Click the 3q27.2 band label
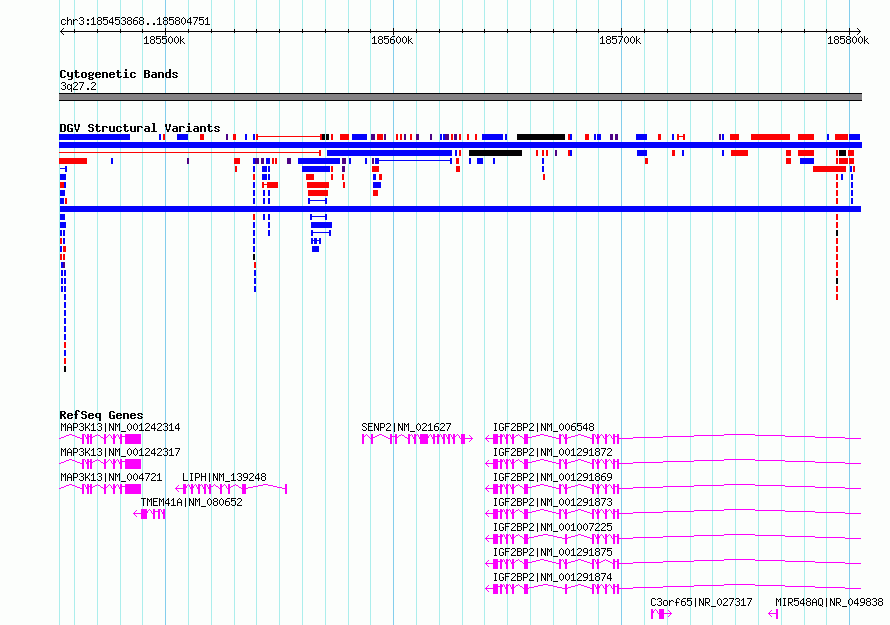This screenshot has width=890, height=625. [x=78, y=86]
